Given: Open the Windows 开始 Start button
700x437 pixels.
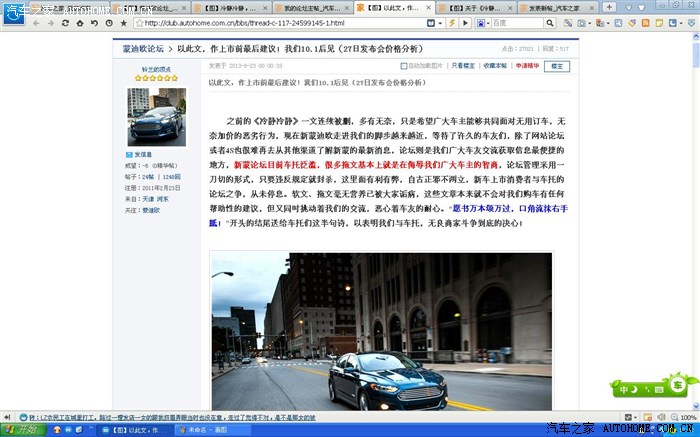Looking at the screenshot, I should (20, 429).
